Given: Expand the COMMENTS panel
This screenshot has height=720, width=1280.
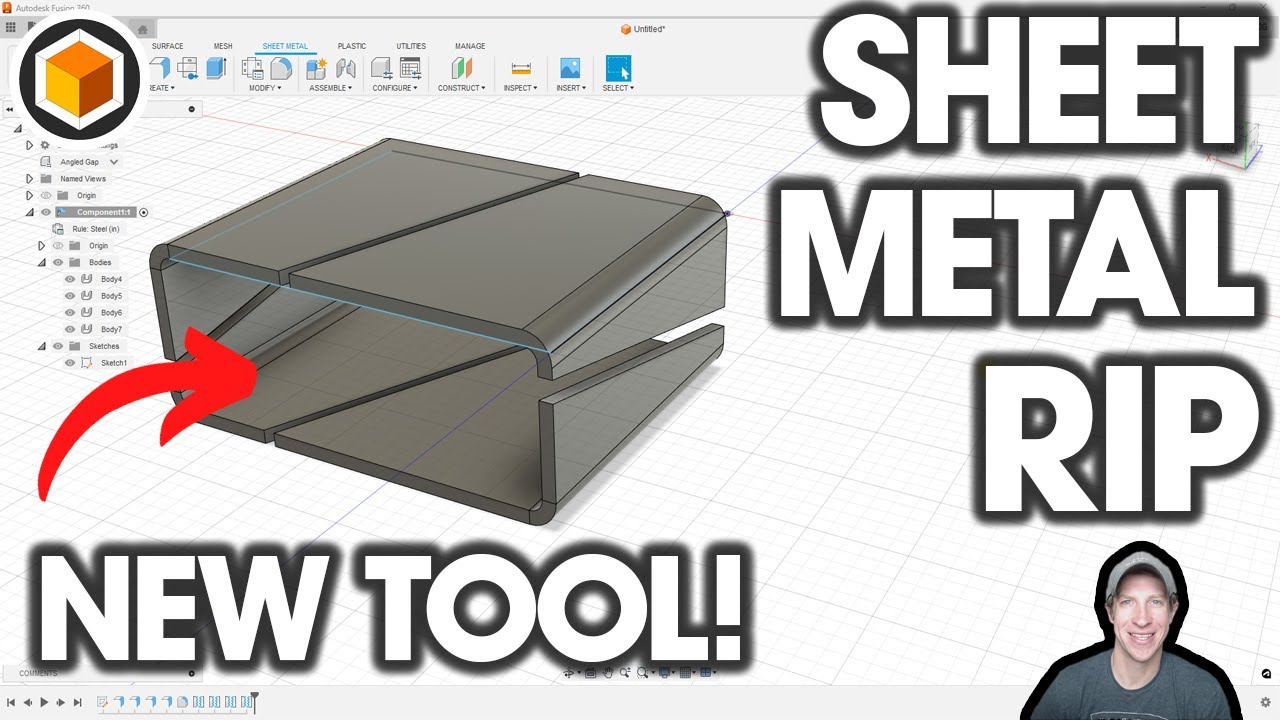Looking at the screenshot, I should 192,673.
